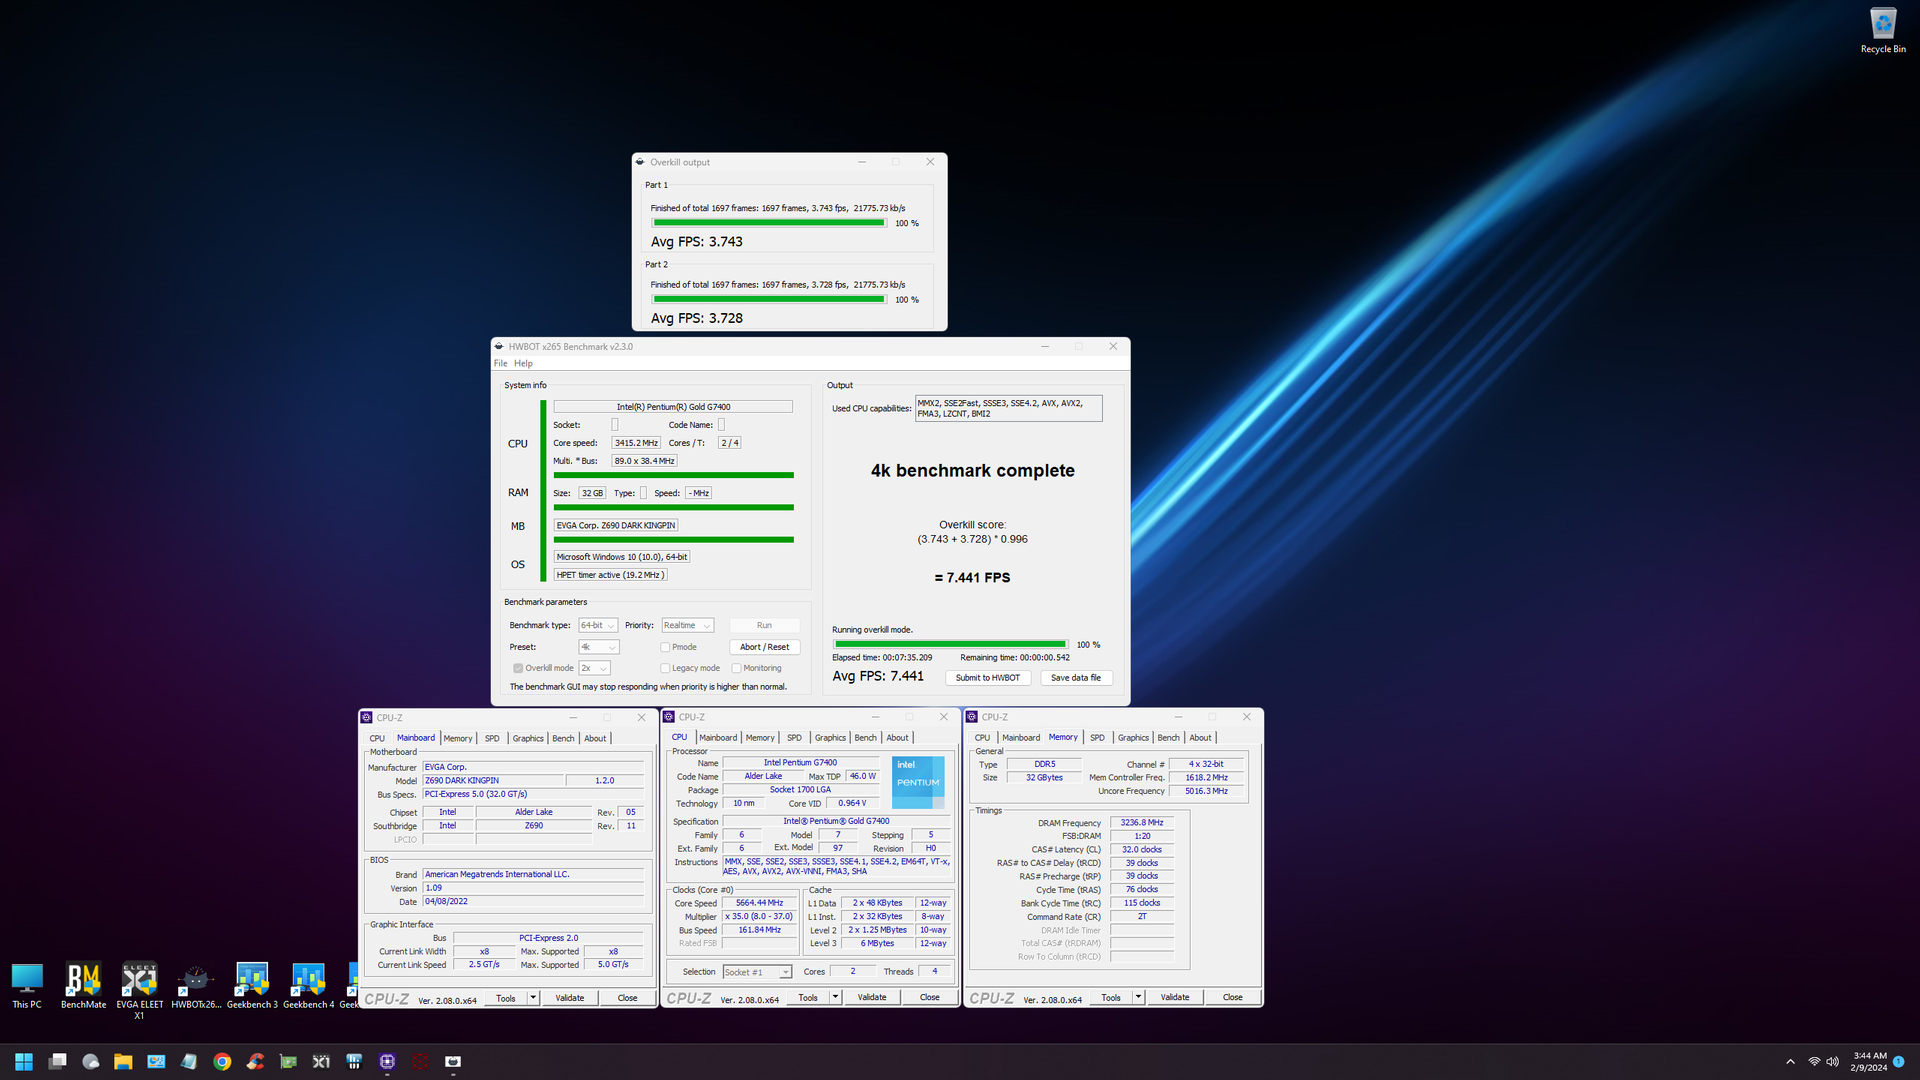This screenshot has width=1920, height=1080.
Task: Switch to Memory tab in Mainboard CPU-Z window
Action: click(458, 738)
